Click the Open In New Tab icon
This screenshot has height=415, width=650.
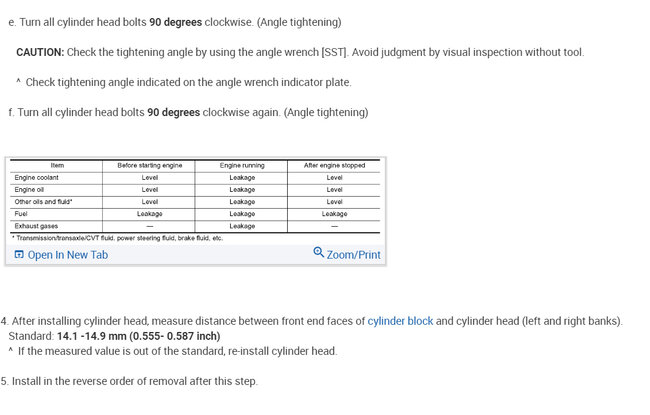click(x=18, y=255)
